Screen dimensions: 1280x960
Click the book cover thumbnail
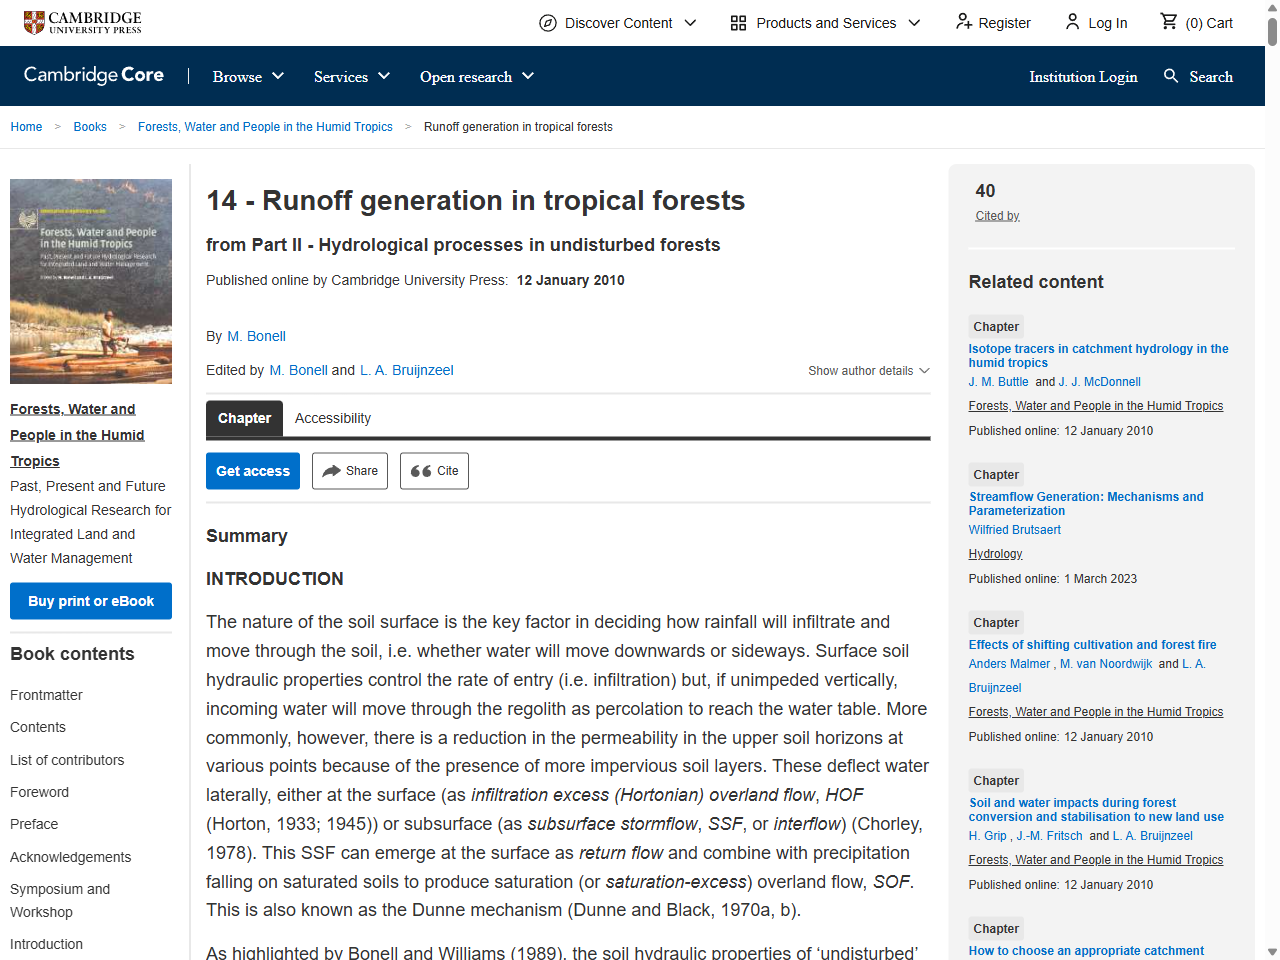[x=90, y=281]
